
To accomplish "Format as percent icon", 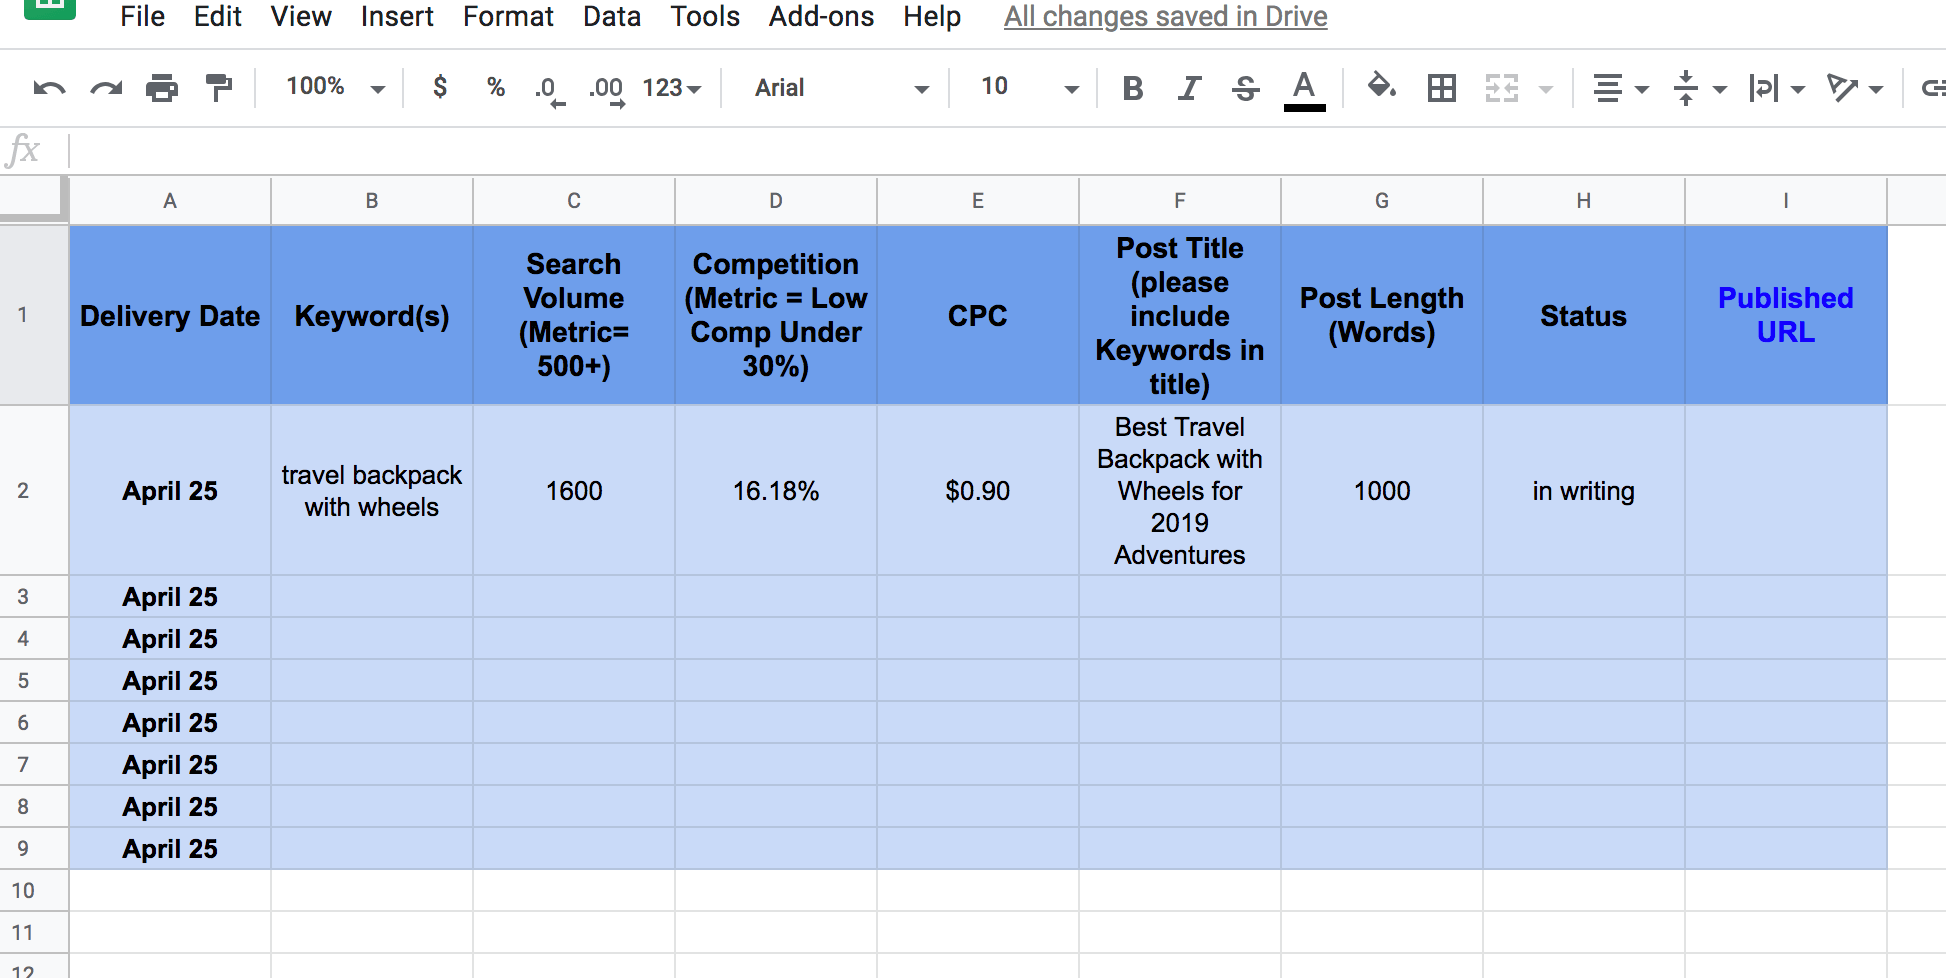I will [x=495, y=87].
